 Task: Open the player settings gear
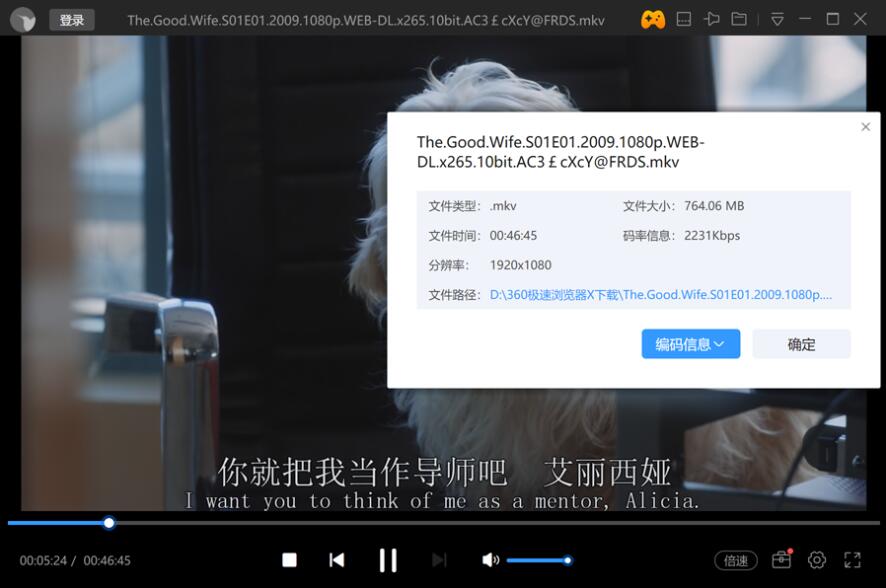tap(818, 560)
